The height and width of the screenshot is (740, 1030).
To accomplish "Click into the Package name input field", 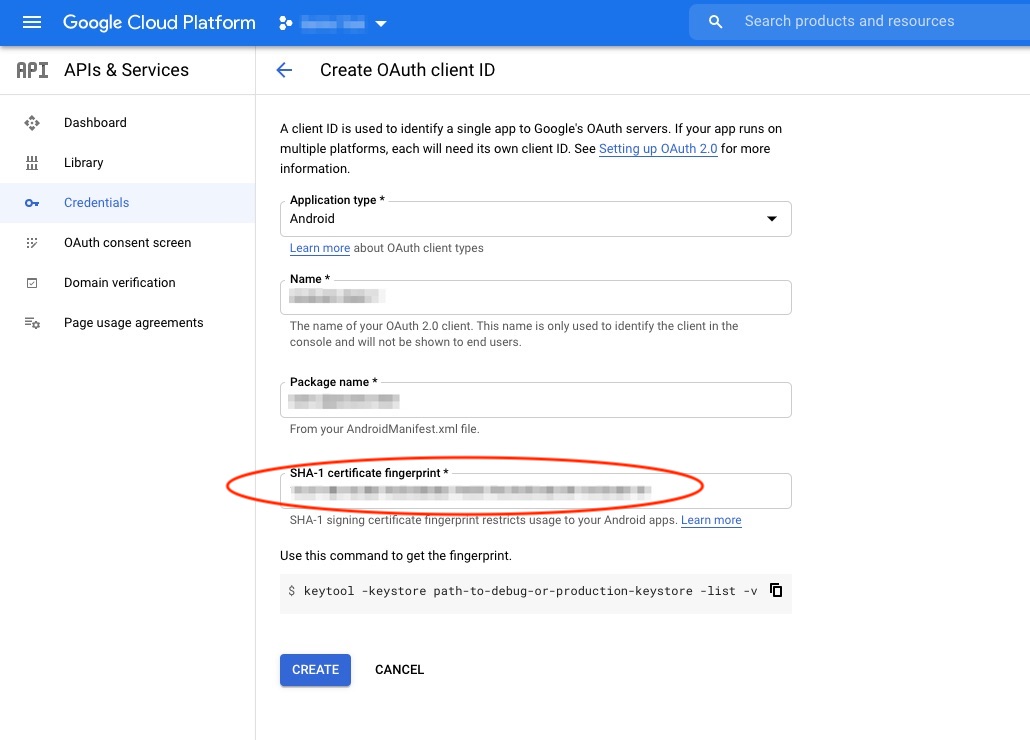I will (x=535, y=400).
